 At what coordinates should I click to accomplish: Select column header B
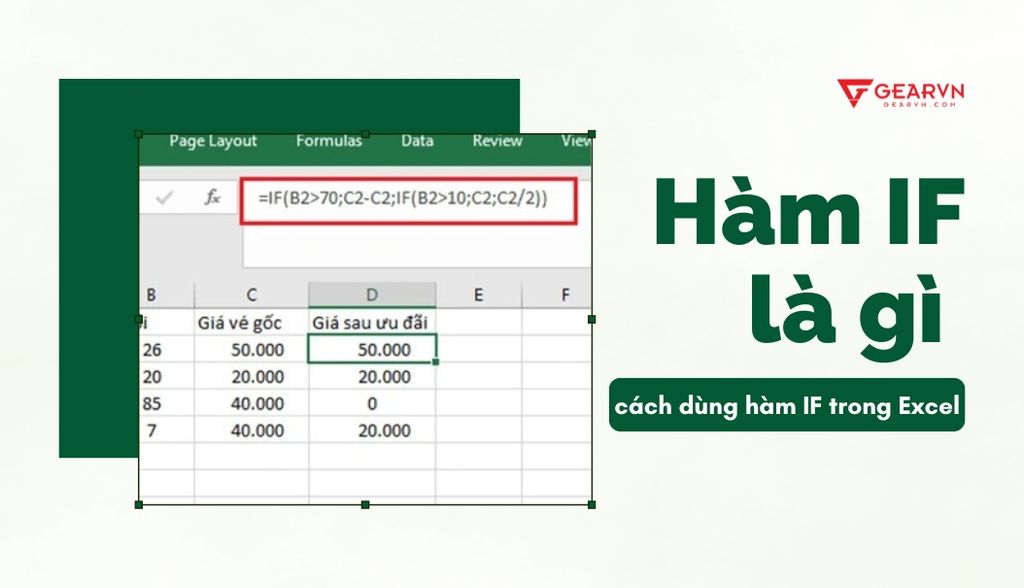[x=152, y=294]
